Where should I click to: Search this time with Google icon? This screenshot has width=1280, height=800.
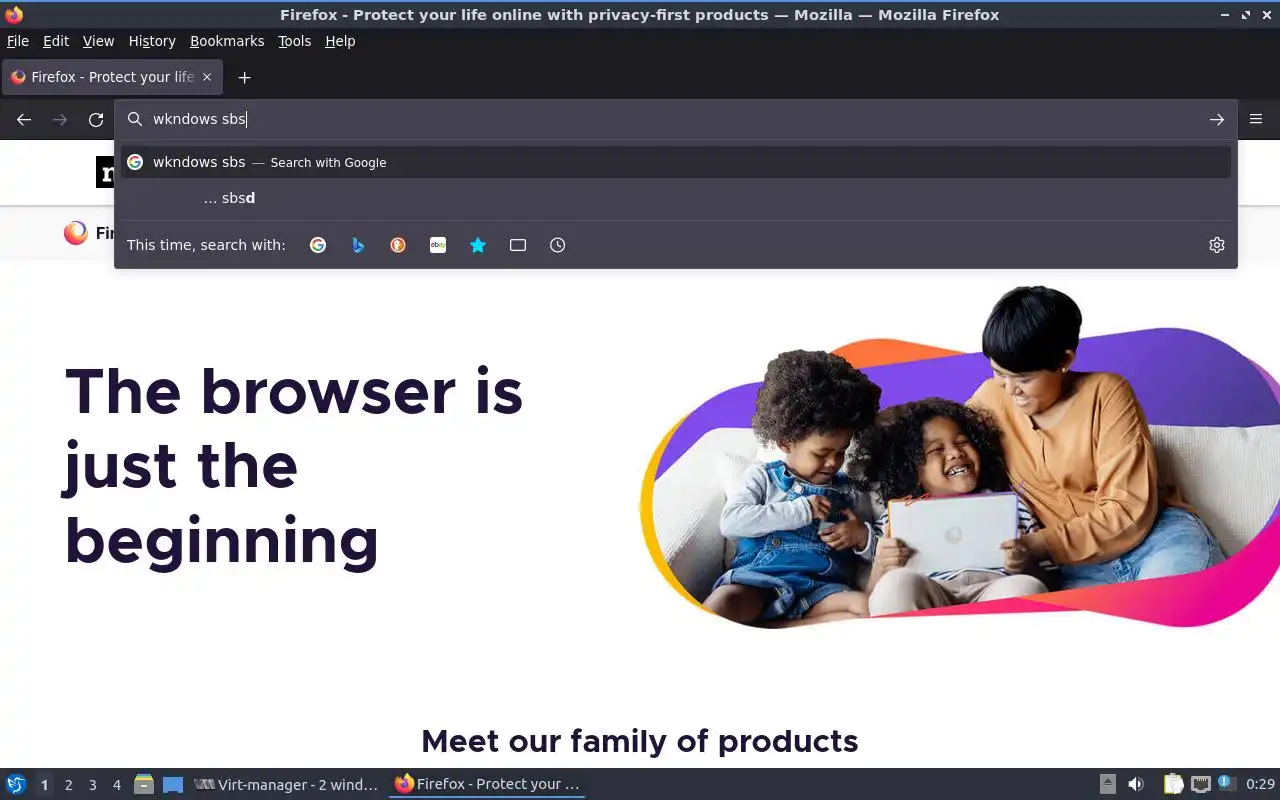[x=318, y=245]
